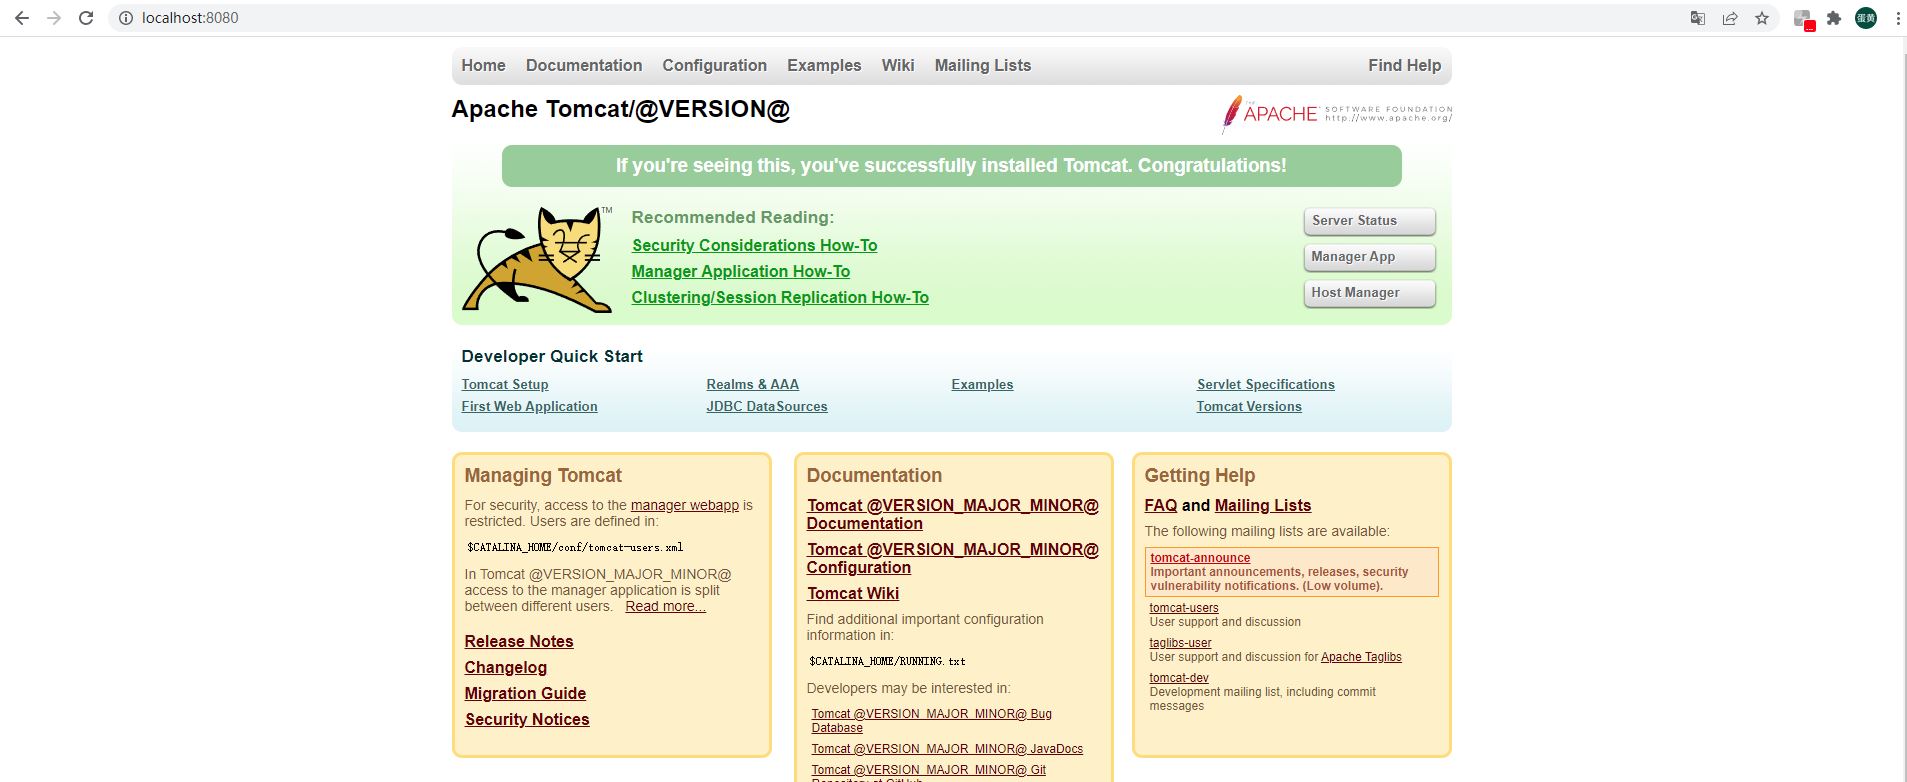Open the Chrome three-dot menu
This screenshot has width=1907, height=782.
tap(1897, 18)
